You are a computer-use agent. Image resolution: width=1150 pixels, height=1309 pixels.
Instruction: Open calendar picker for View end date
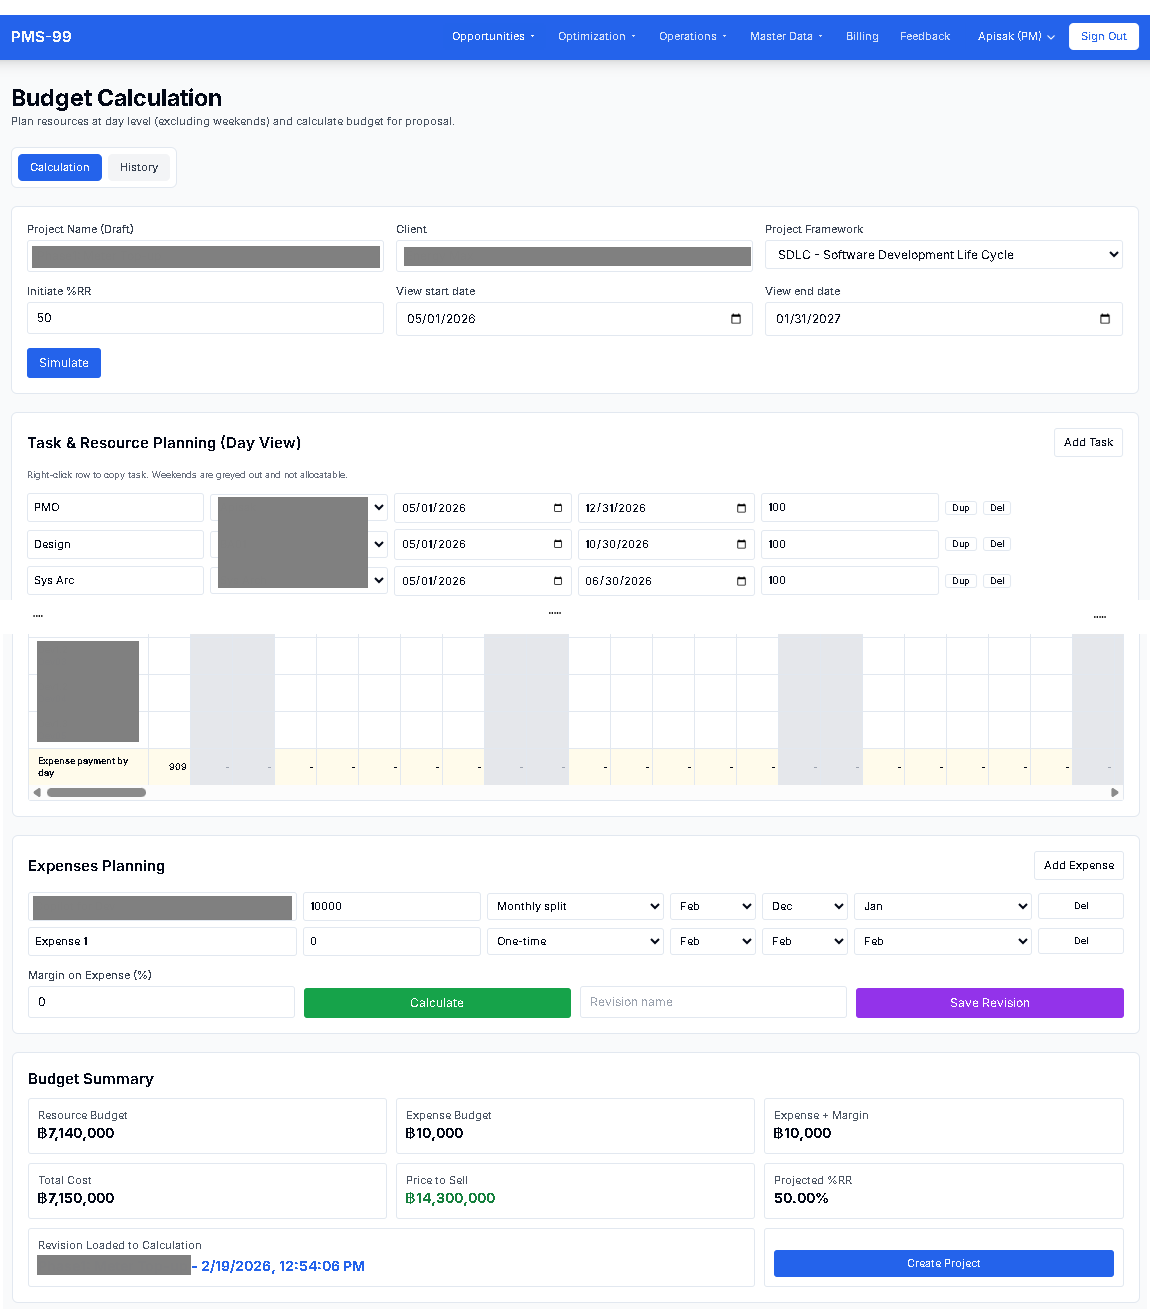click(x=1105, y=319)
